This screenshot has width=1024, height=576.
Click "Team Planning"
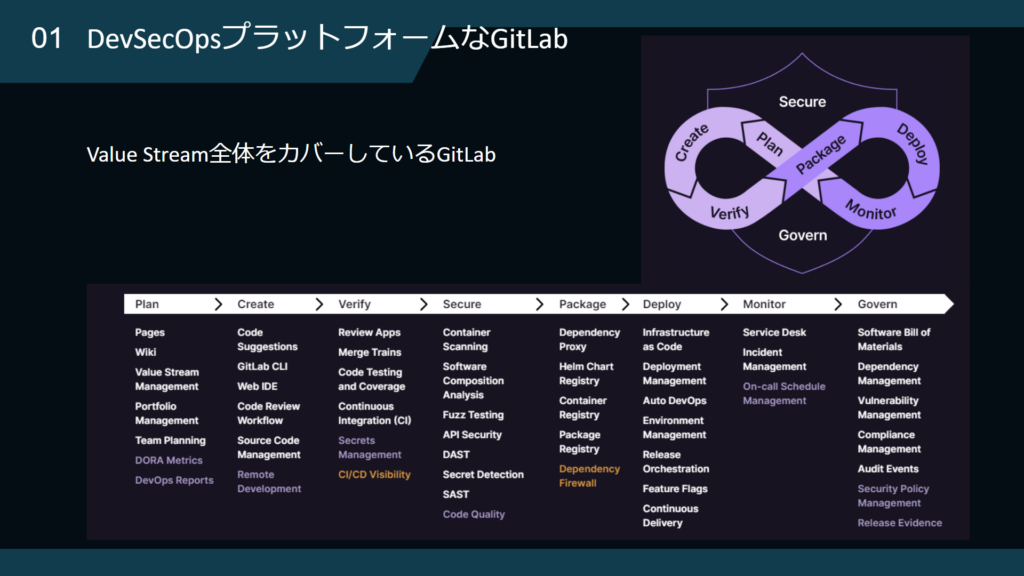tap(170, 440)
